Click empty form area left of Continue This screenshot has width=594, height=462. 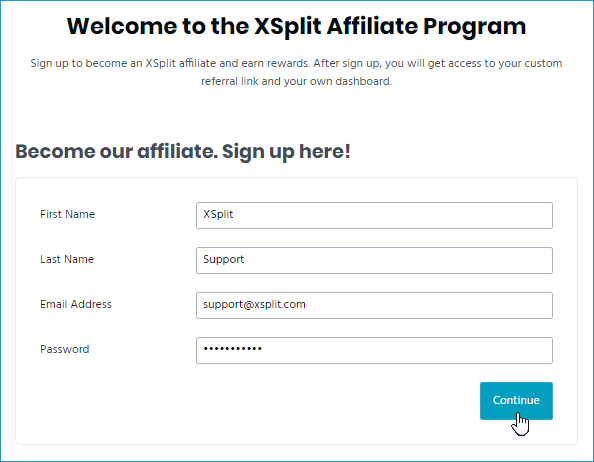pyautogui.click(x=246, y=401)
